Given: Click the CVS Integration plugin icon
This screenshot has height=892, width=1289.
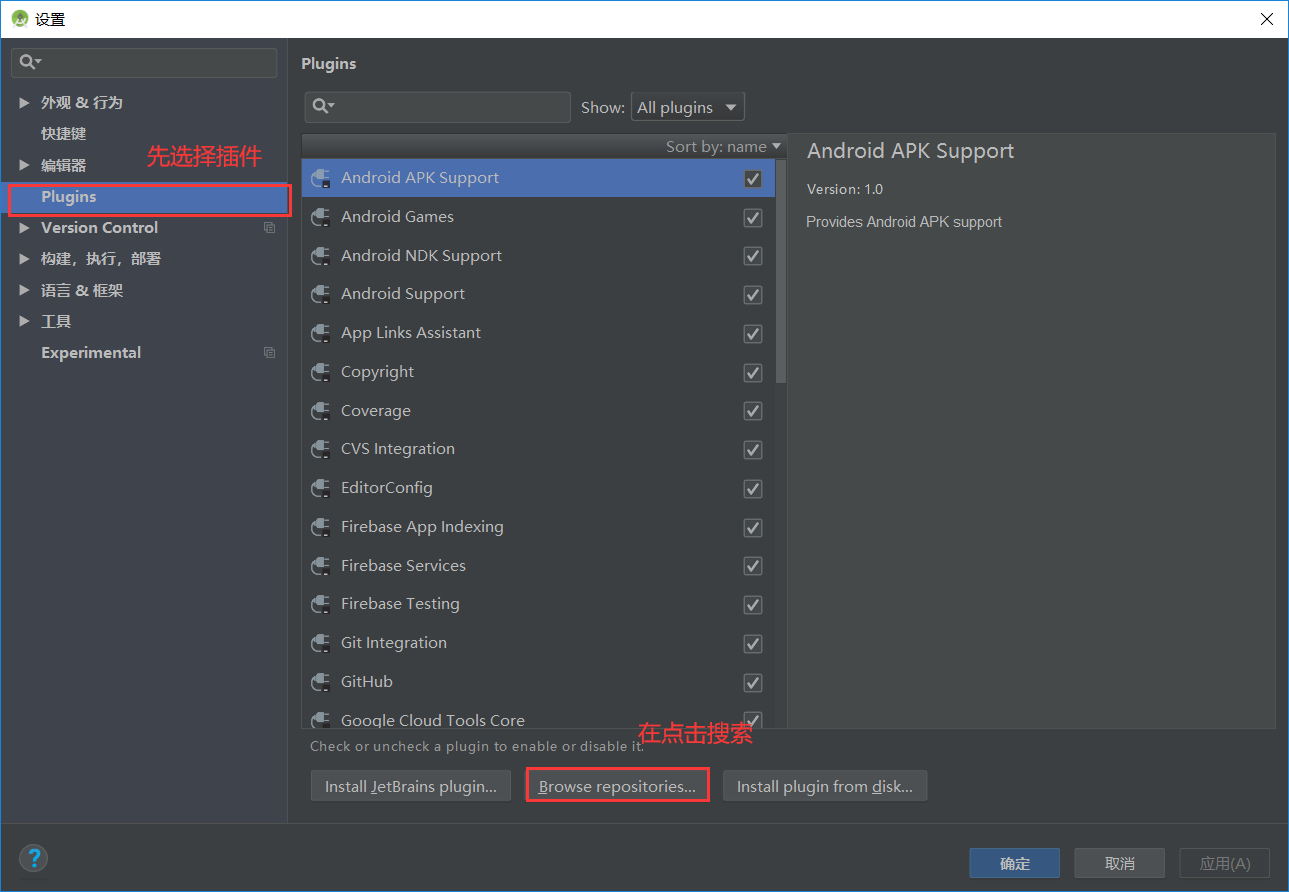Looking at the screenshot, I should click(321, 449).
